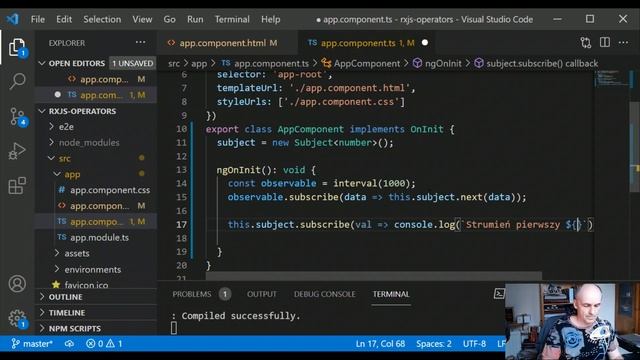640x360 pixels.
Task: Open the Search view in activity bar
Action: click(x=17, y=81)
